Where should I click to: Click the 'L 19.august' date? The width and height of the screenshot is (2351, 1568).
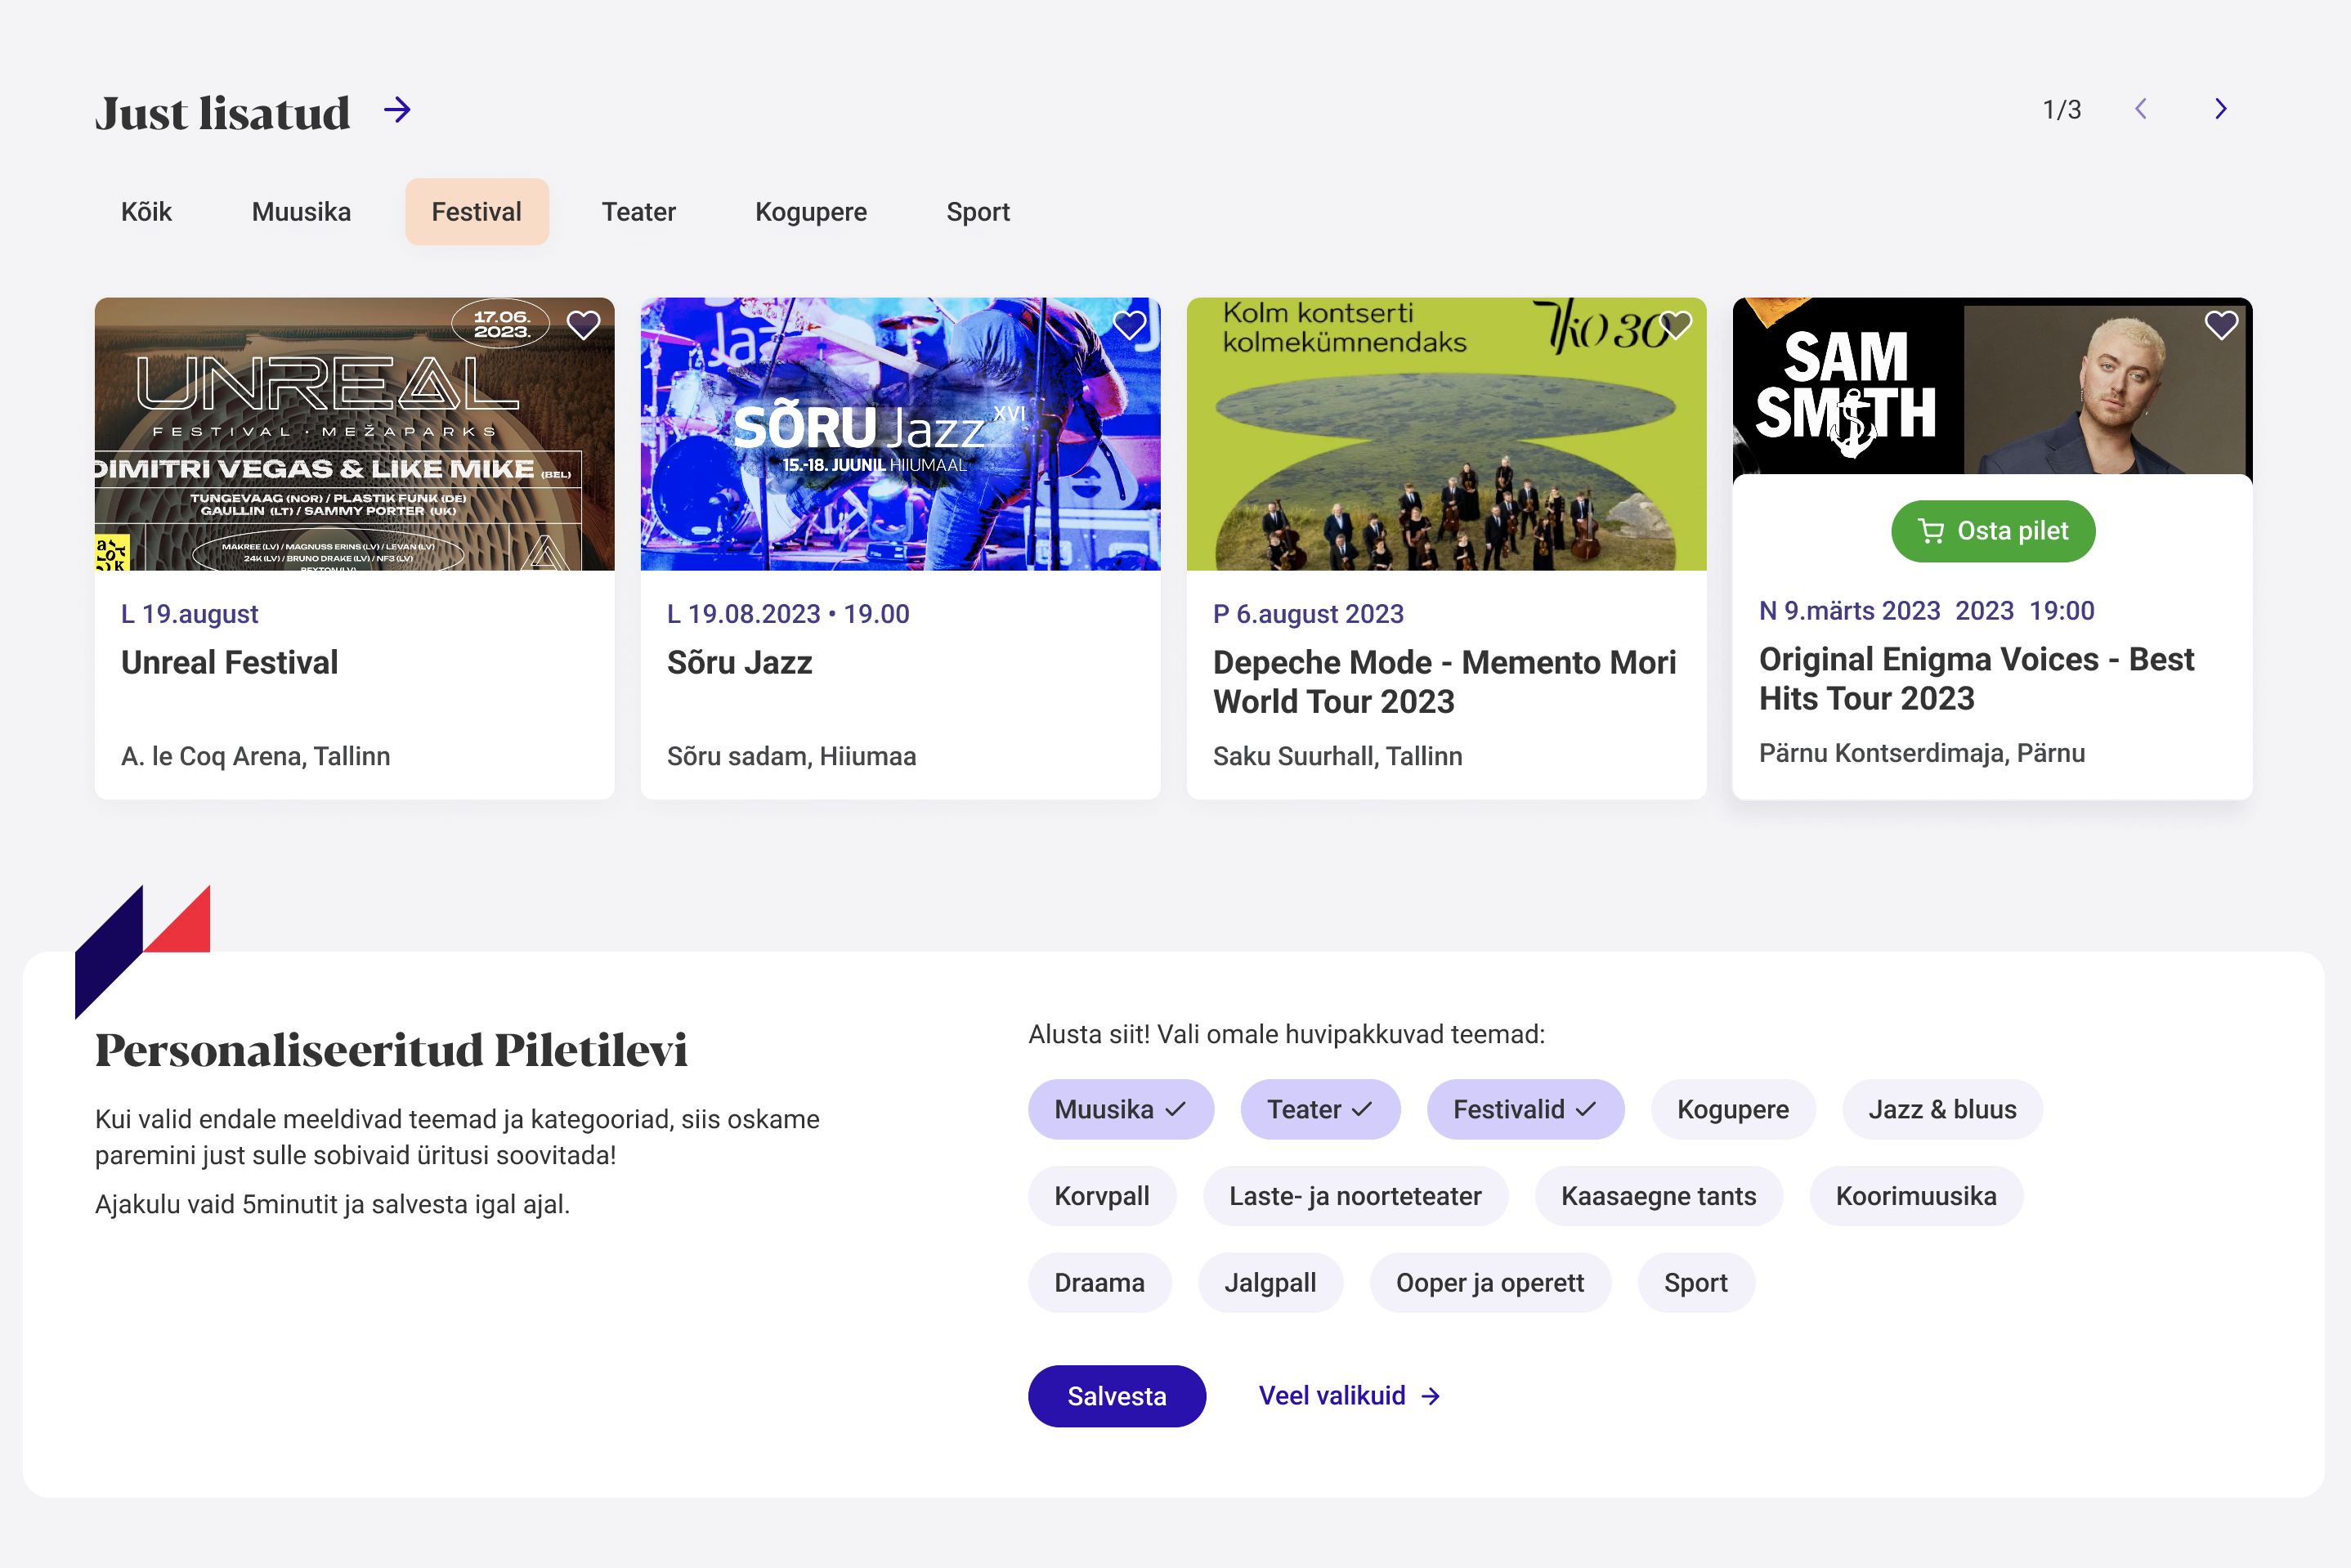(x=190, y=614)
